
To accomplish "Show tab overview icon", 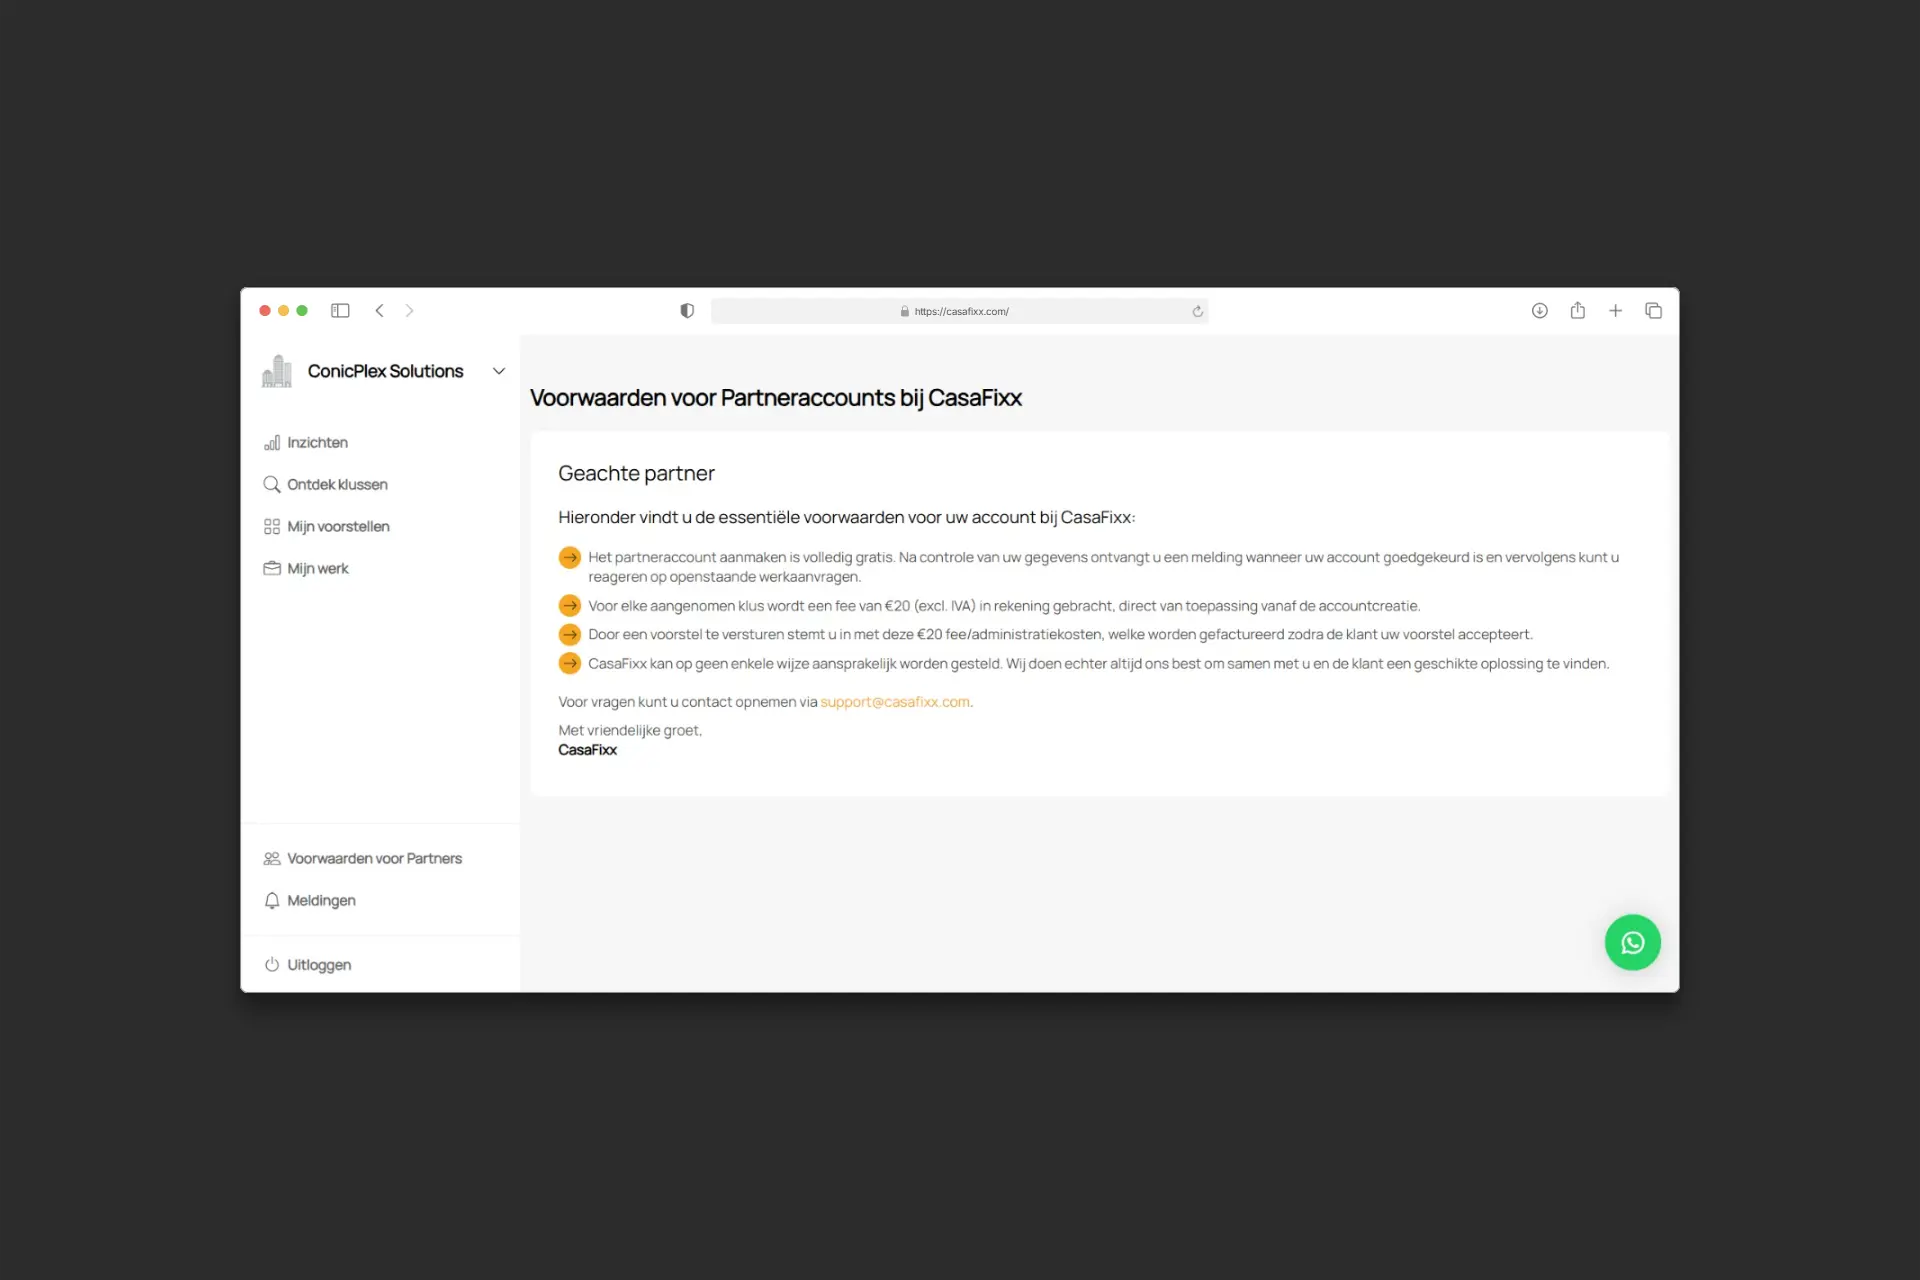I will [x=1653, y=311].
